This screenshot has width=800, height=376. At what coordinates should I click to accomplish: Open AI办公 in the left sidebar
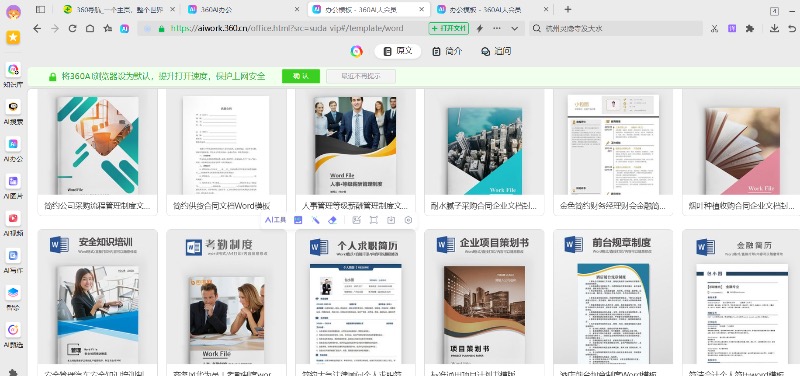[x=13, y=149]
